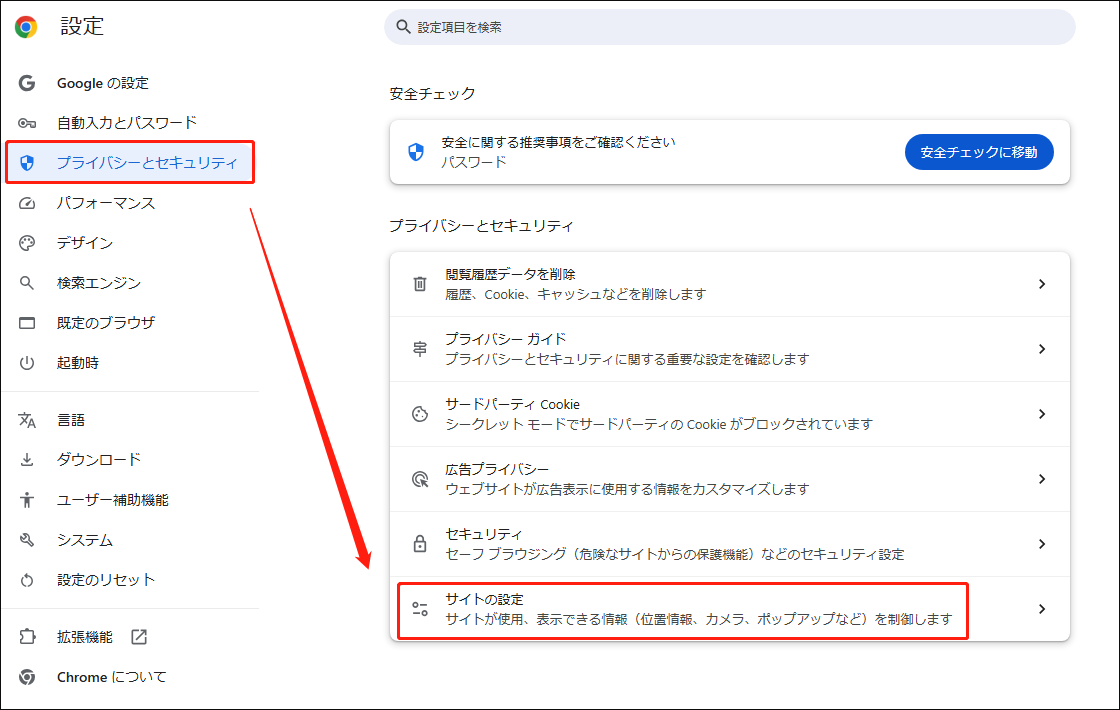Viewport: 1120px width, 710px height.
Task: Click the プライバシー ガイド row title
Action: pos(505,339)
